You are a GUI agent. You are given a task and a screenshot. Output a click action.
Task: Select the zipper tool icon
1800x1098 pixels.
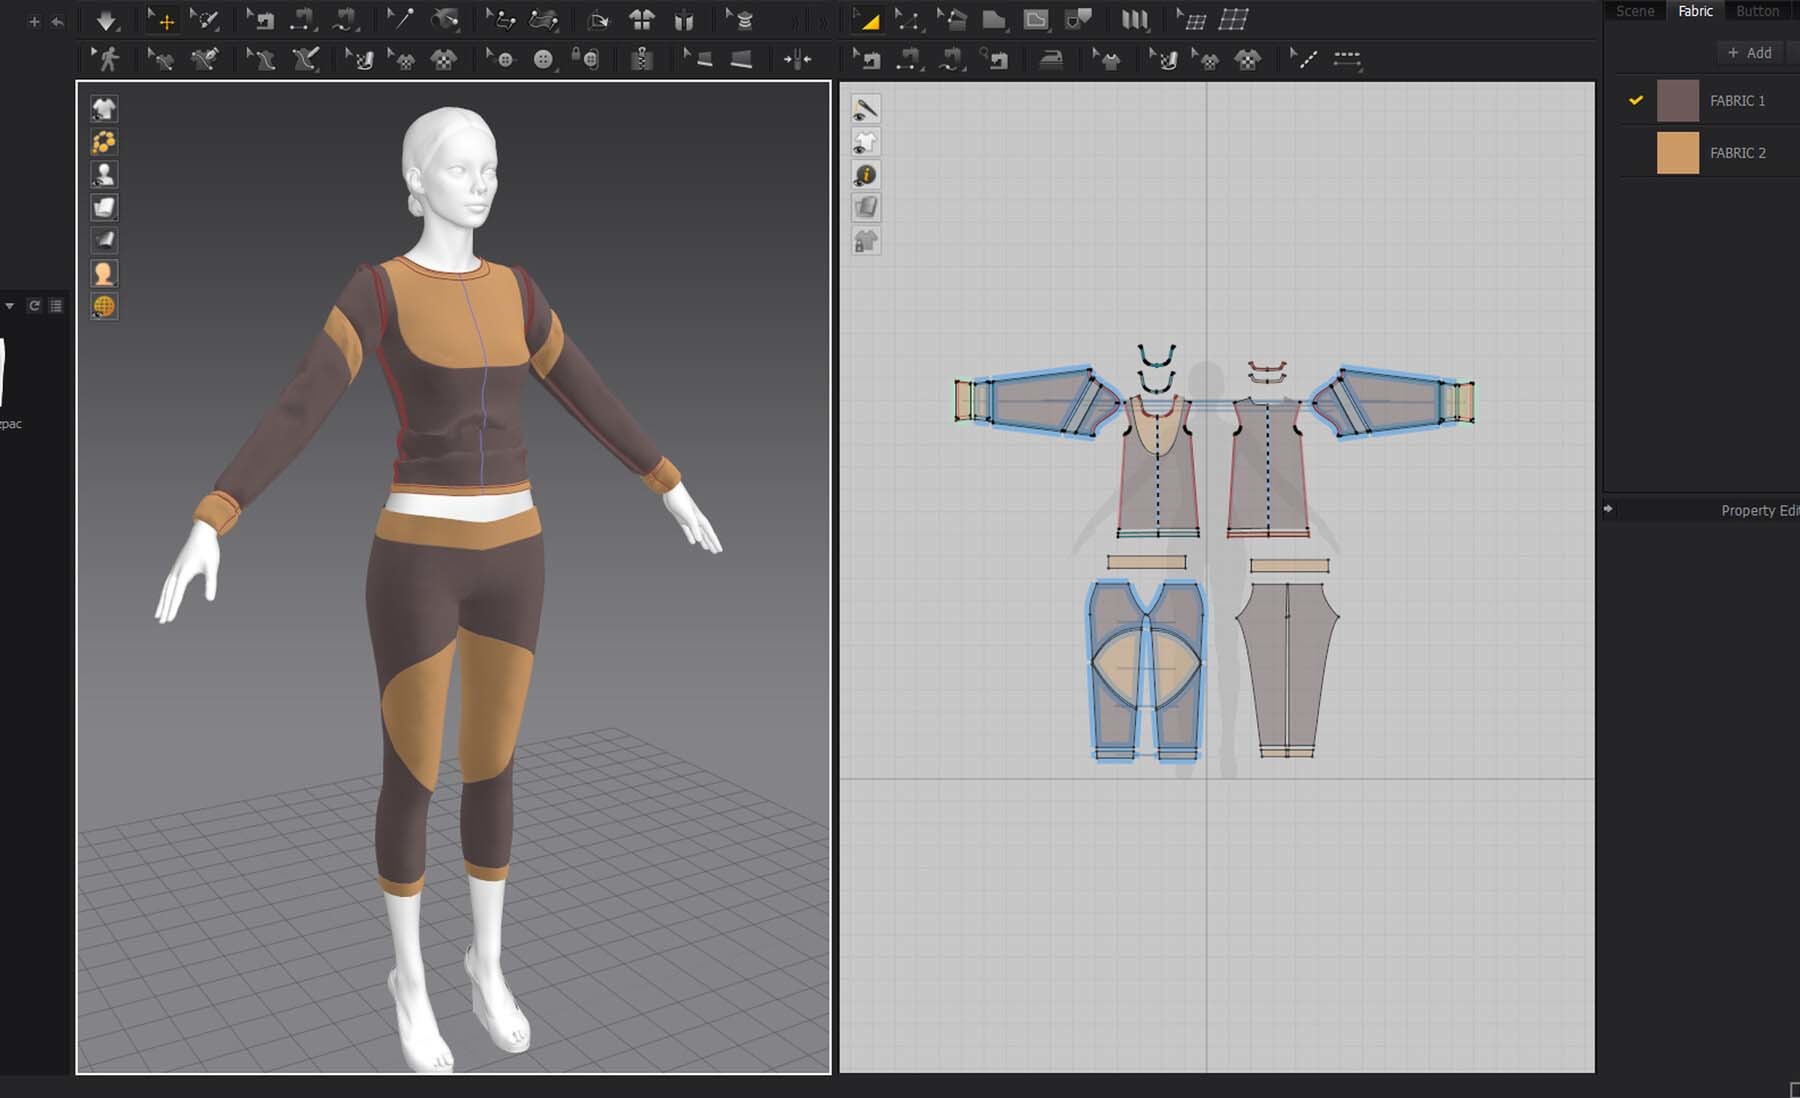(x=641, y=60)
